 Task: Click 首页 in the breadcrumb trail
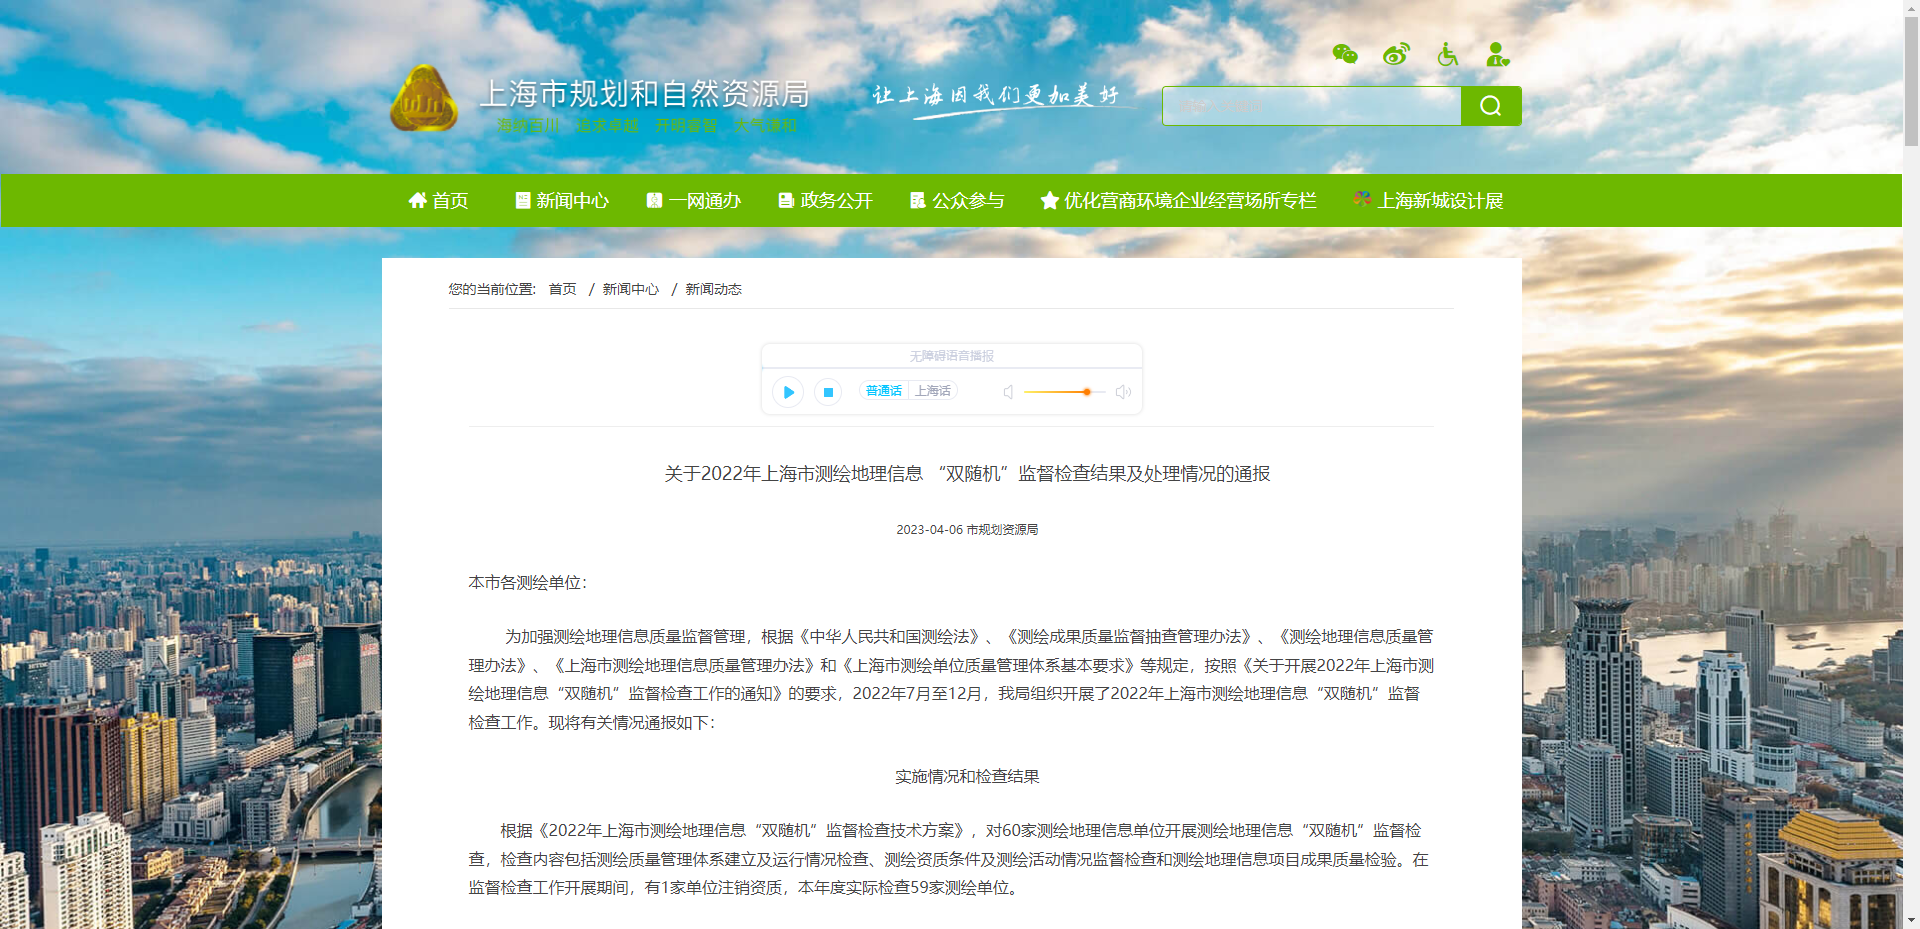(562, 289)
